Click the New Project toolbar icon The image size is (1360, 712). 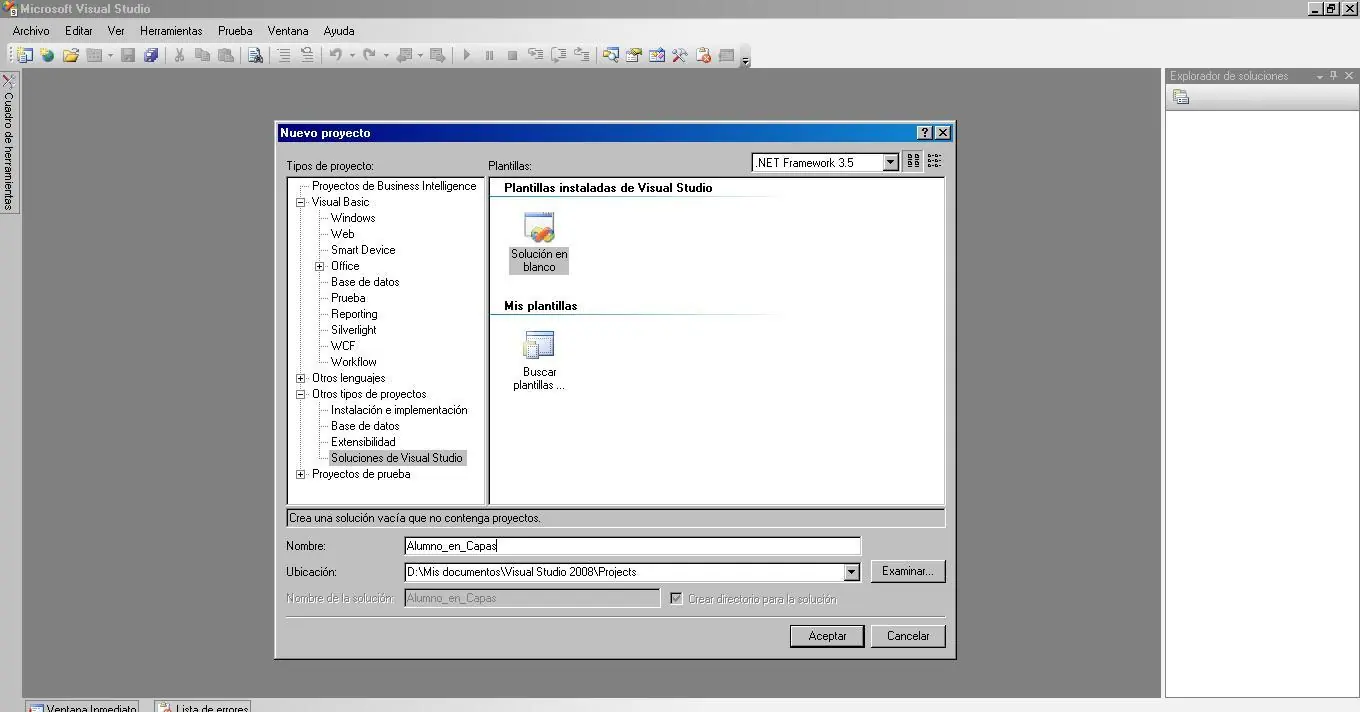(24, 55)
